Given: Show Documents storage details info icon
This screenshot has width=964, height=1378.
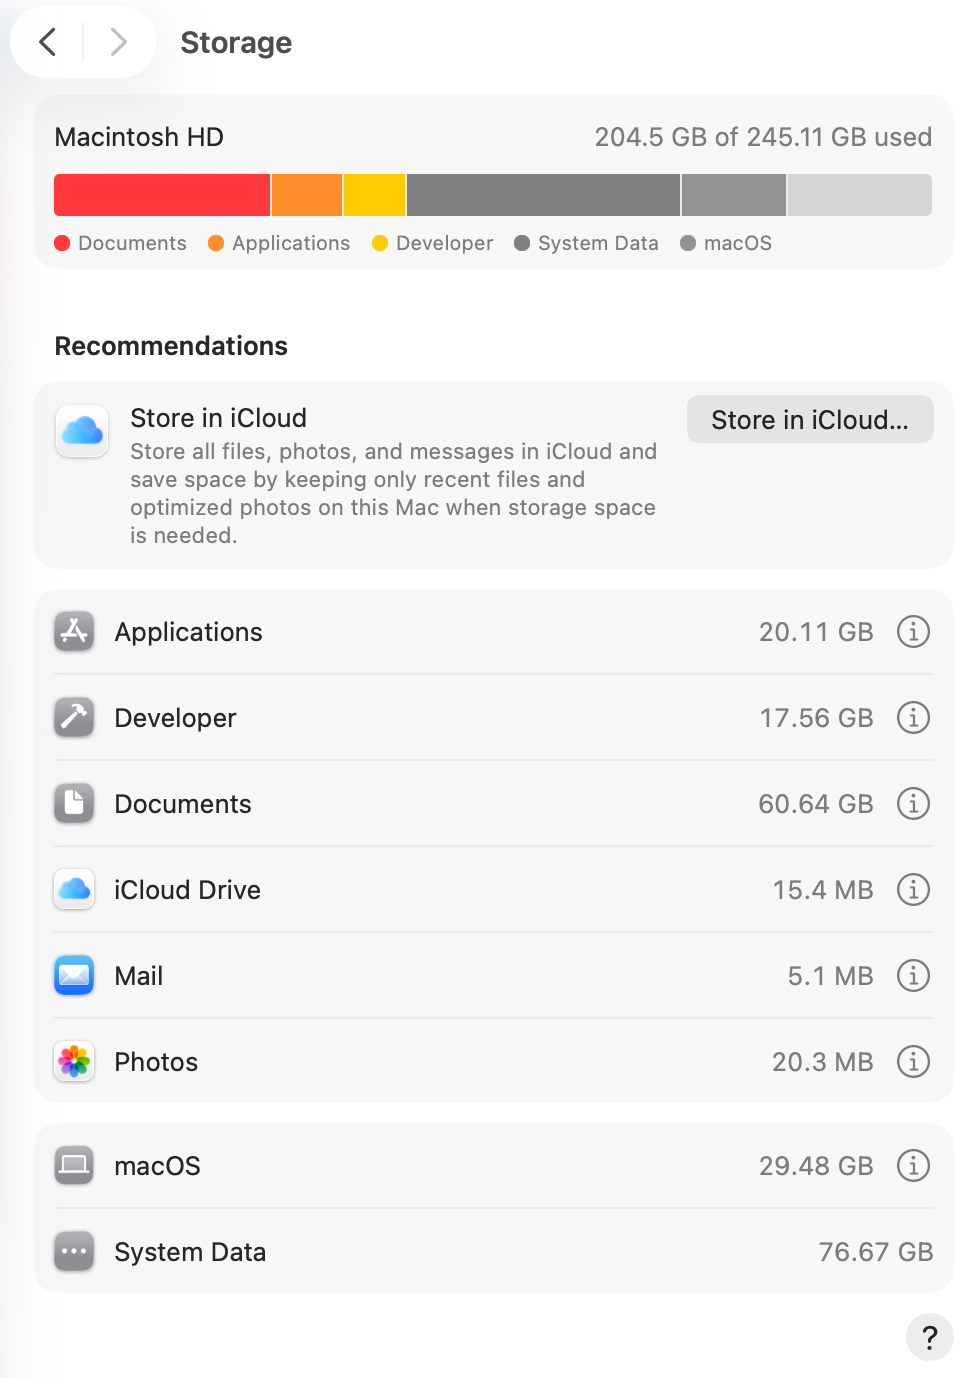Looking at the screenshot, I should pos(913,803).
